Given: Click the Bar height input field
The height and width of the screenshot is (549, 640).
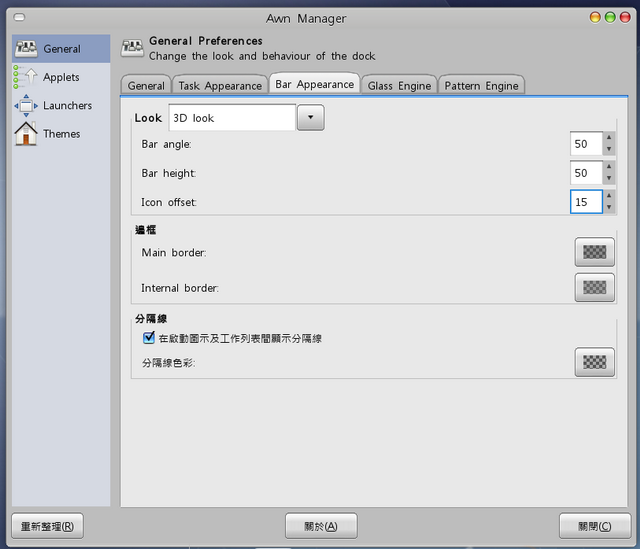Looking at the screenshot, I should (586, 173).
